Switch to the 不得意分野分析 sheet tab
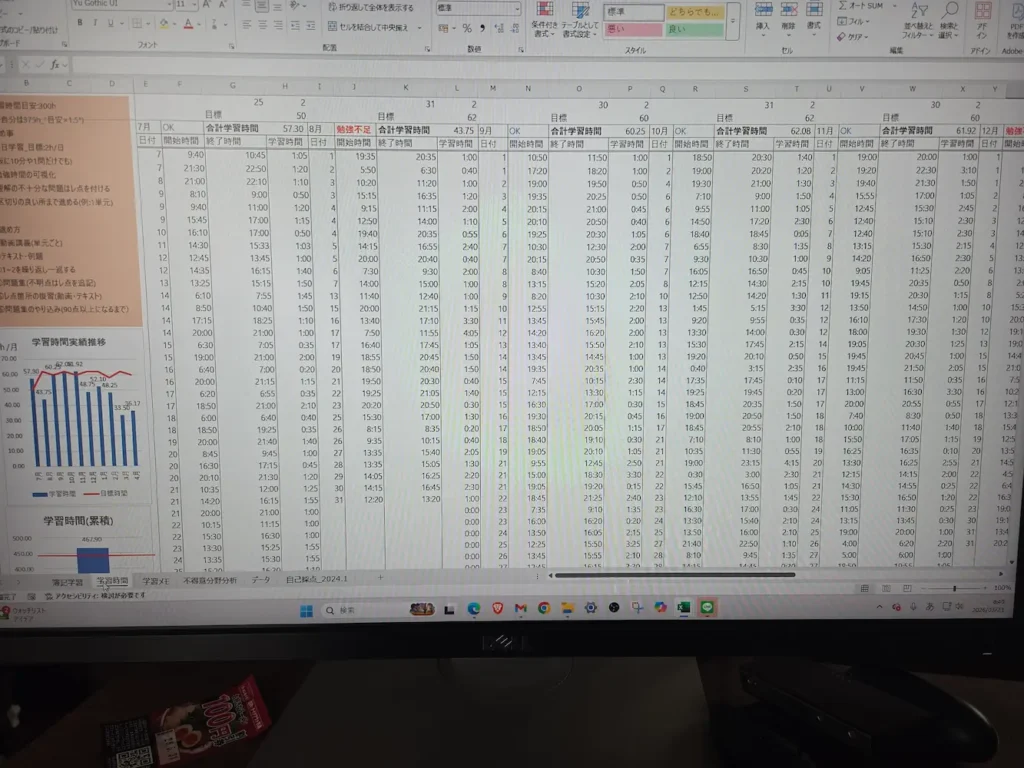The width and height of the screenshot is (1024, 768). [210, 580]
